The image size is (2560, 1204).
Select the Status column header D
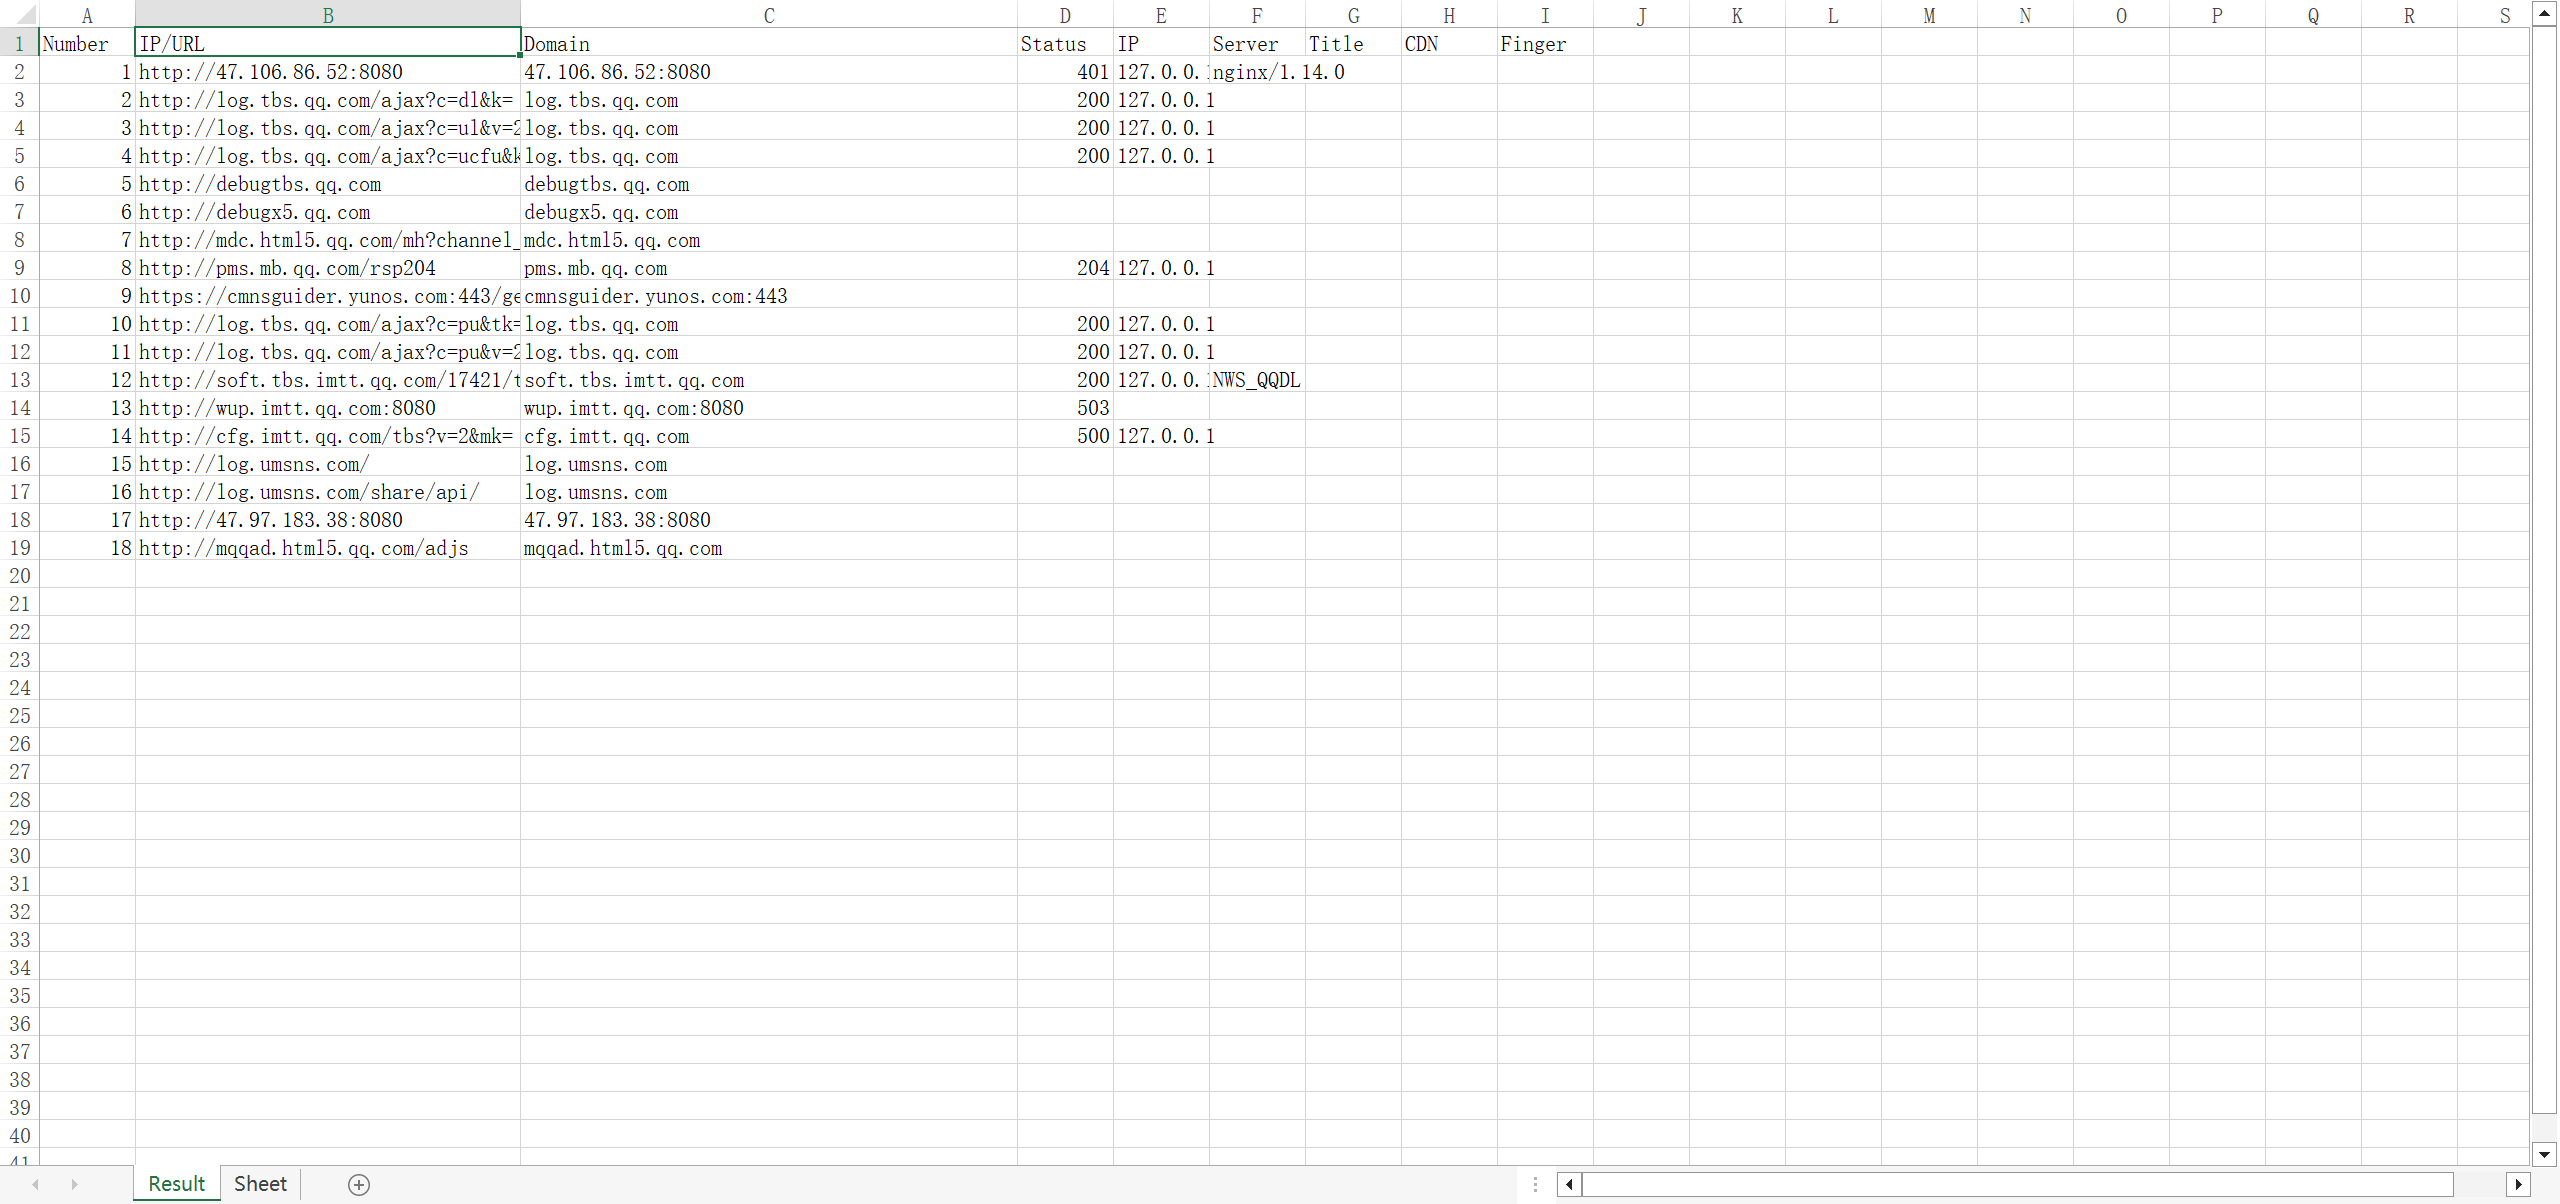tap(1065, 14)
